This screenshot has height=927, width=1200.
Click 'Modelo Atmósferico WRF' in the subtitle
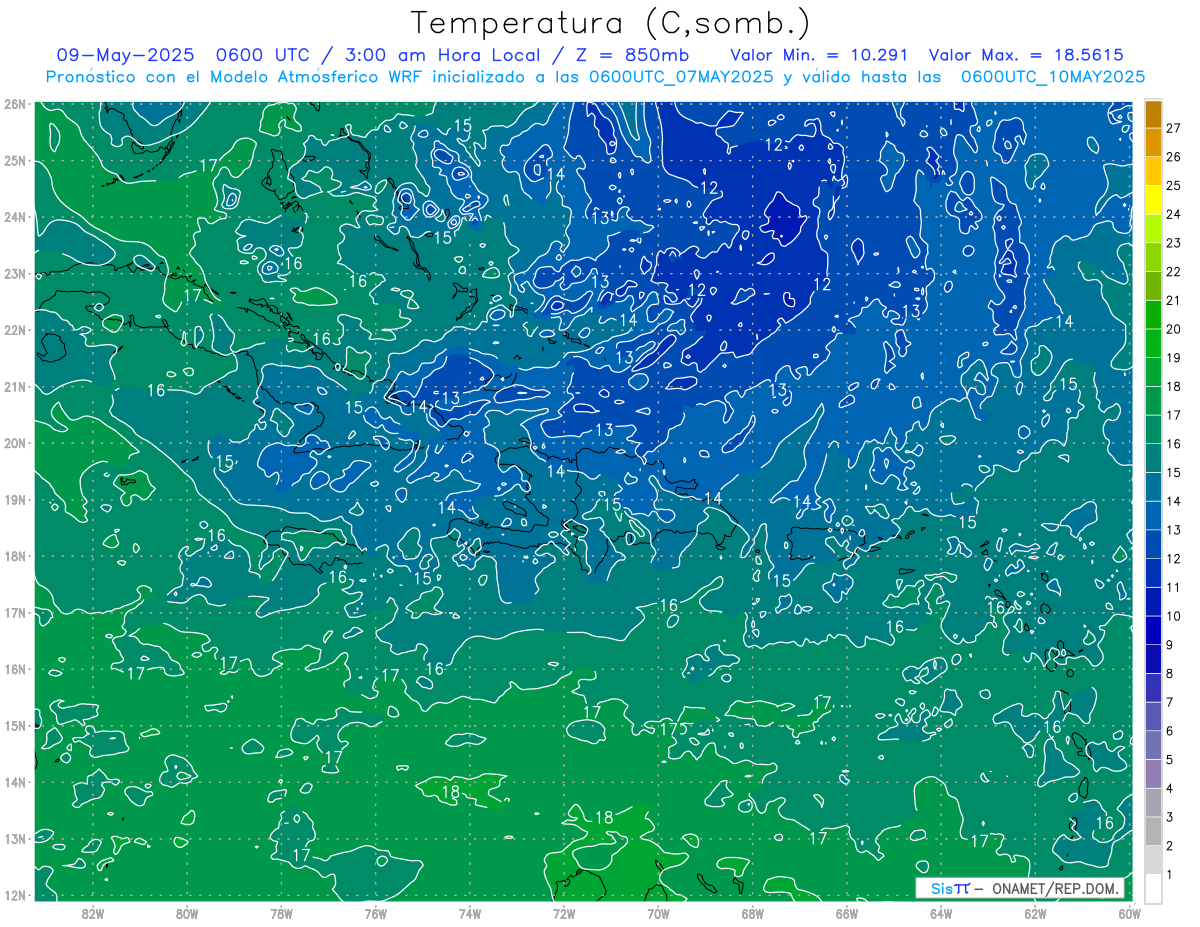[314, 76]
